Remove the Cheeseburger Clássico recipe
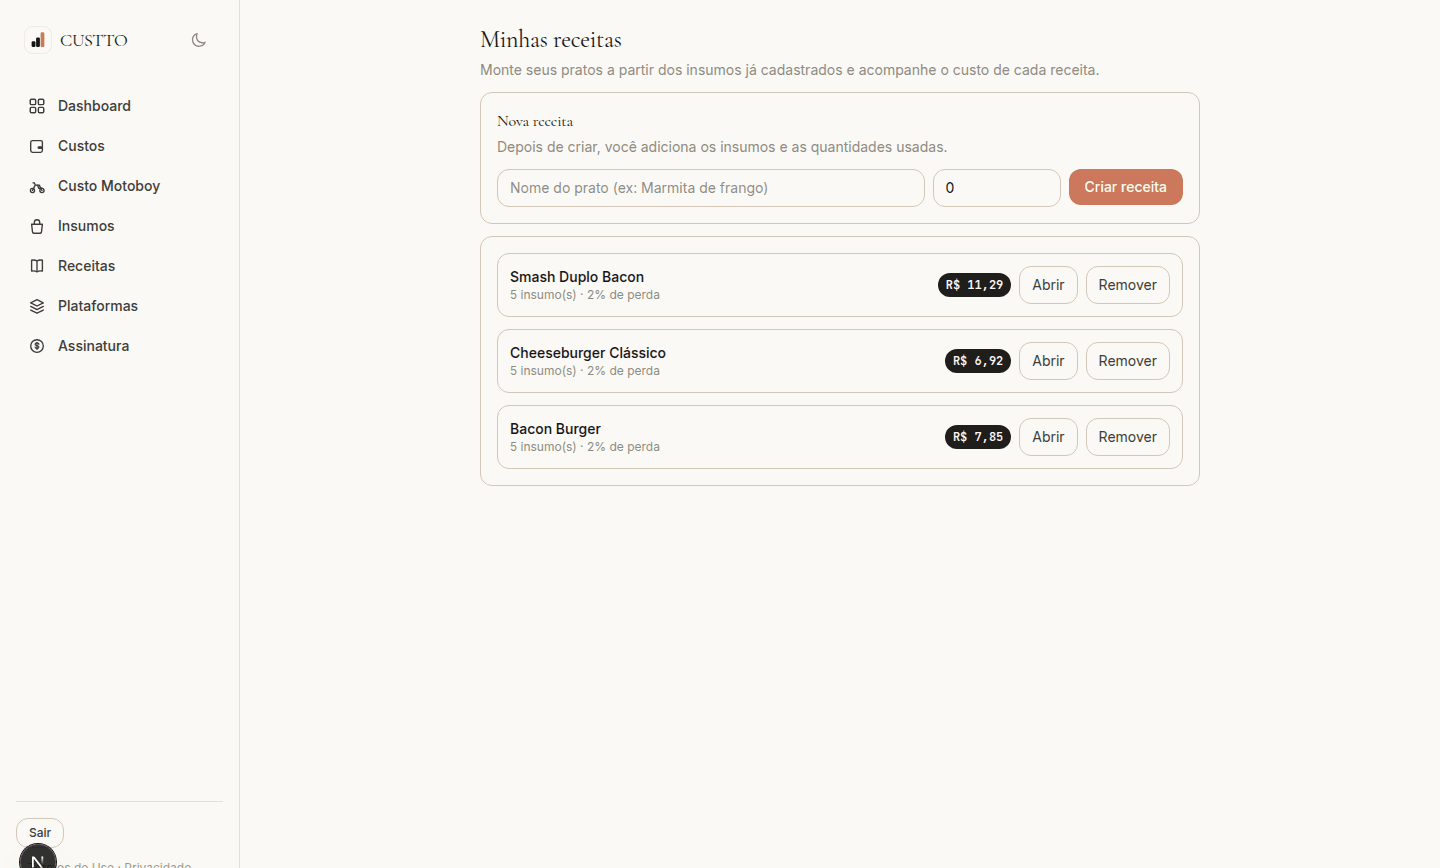Image resolution: width=1440 pixels, height=868 pixels. pyautogui.click(x=1128, y=361)
